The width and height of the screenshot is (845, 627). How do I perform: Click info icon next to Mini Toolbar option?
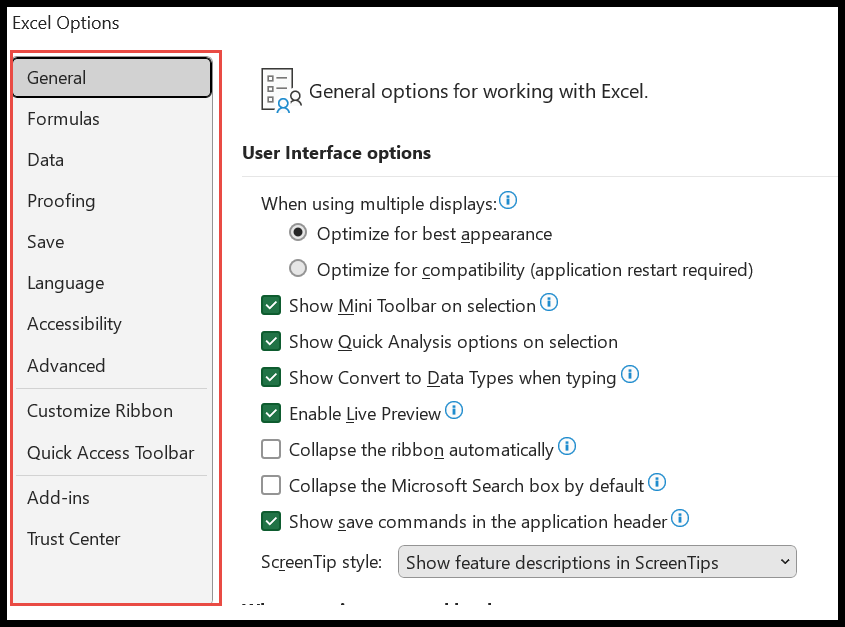click(549, 302)
